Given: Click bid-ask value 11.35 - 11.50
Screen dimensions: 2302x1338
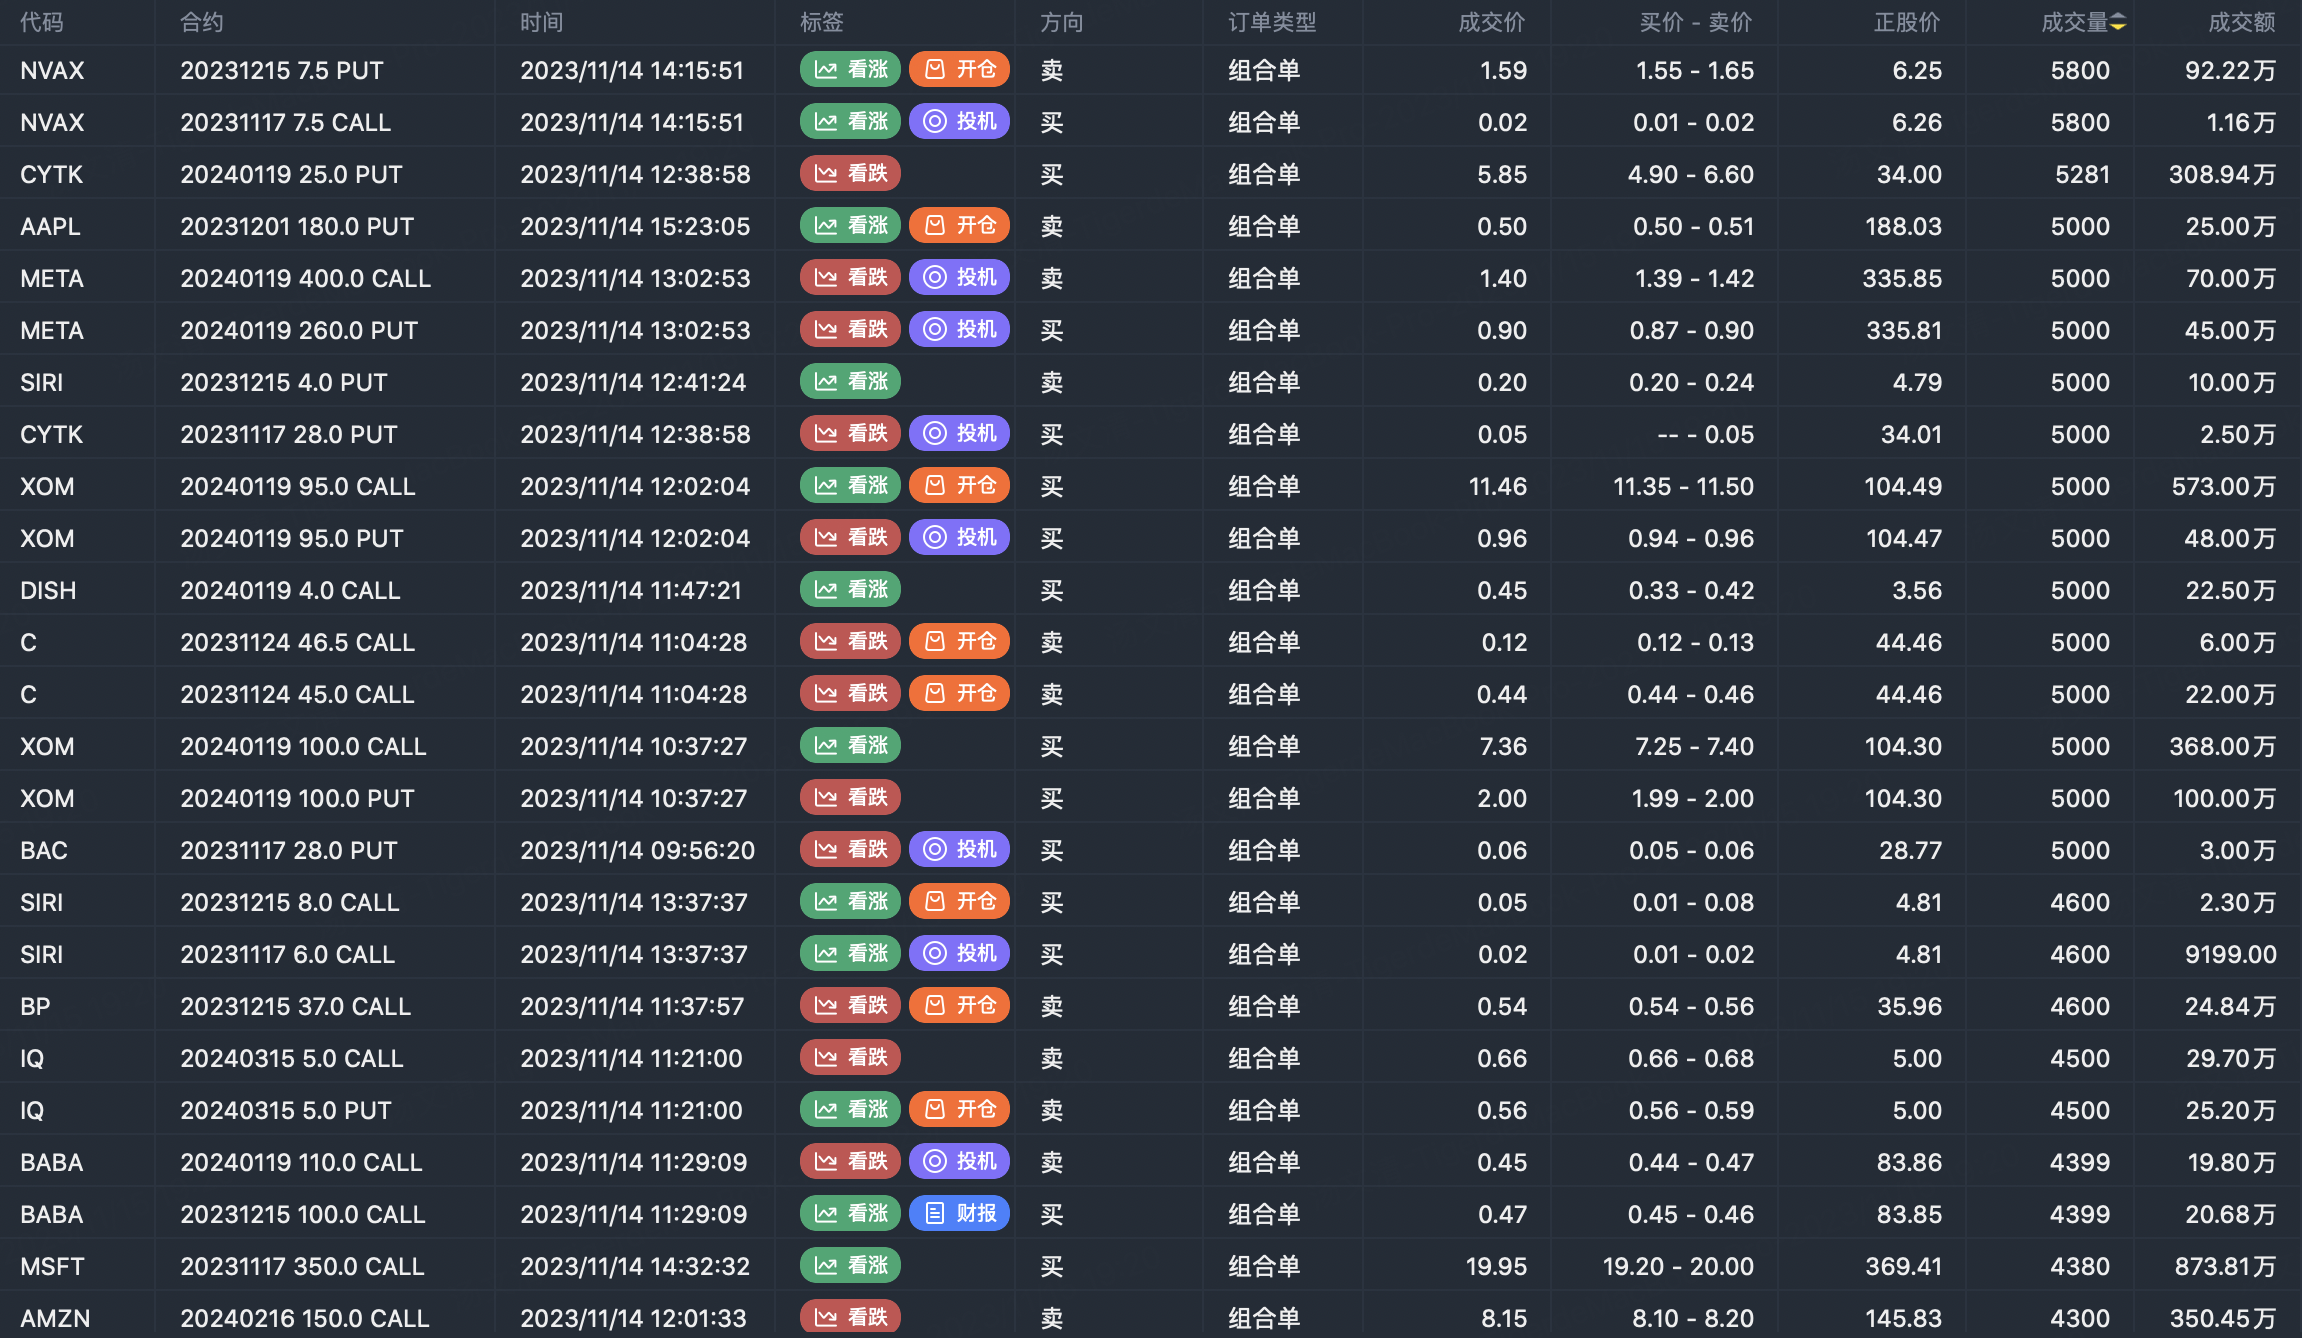Looking at the screenshot, I should pos(1684,486).
